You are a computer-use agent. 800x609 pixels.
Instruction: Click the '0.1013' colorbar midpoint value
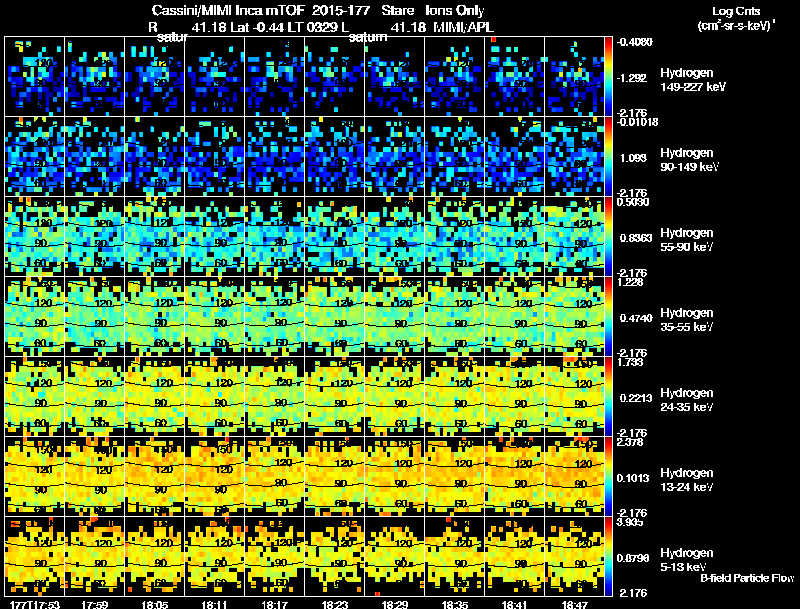(x=633, y=478)
